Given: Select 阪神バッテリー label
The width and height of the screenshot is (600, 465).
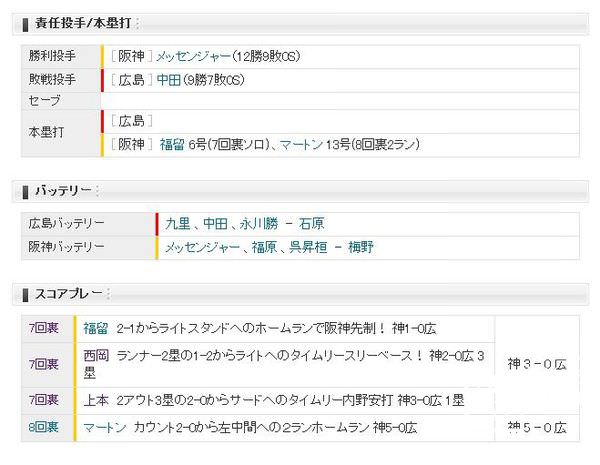Looking at the screenshot, I should [x=67, y=247].
